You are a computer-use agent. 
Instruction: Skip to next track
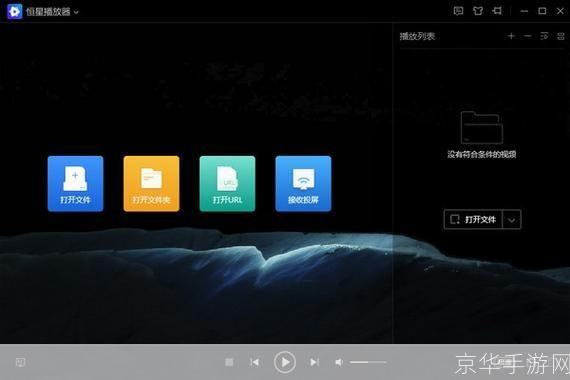(x=314, y=362)
